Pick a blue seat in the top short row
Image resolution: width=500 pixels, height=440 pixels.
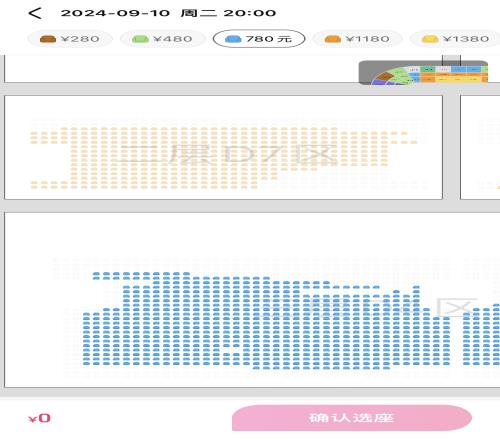pyautogui.click(x=136, y=274)
